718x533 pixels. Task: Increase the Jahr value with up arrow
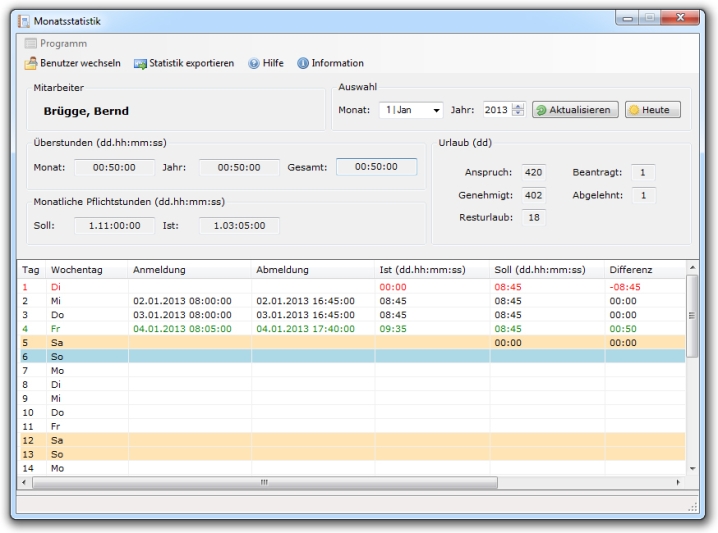tap(518, 106)
